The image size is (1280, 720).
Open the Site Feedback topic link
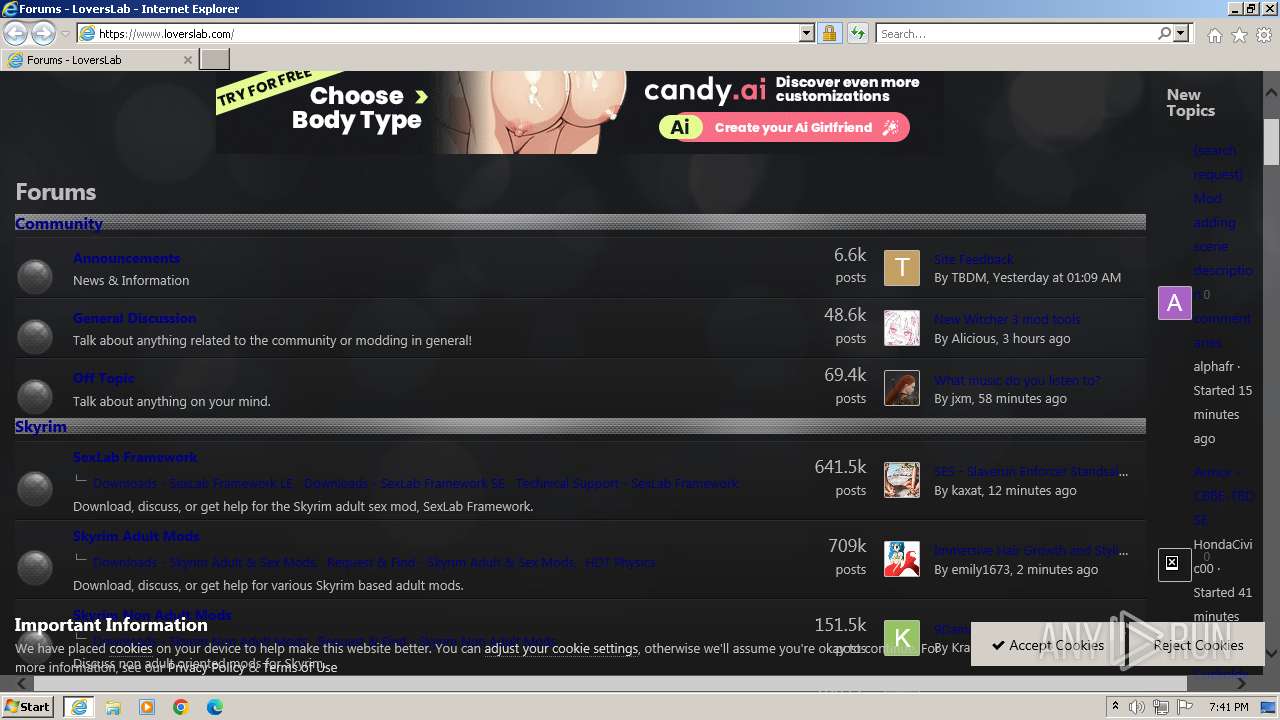(x=974, y=259)
